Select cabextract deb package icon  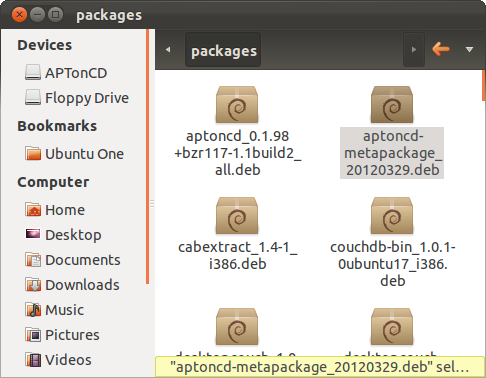tap(237, 216)
